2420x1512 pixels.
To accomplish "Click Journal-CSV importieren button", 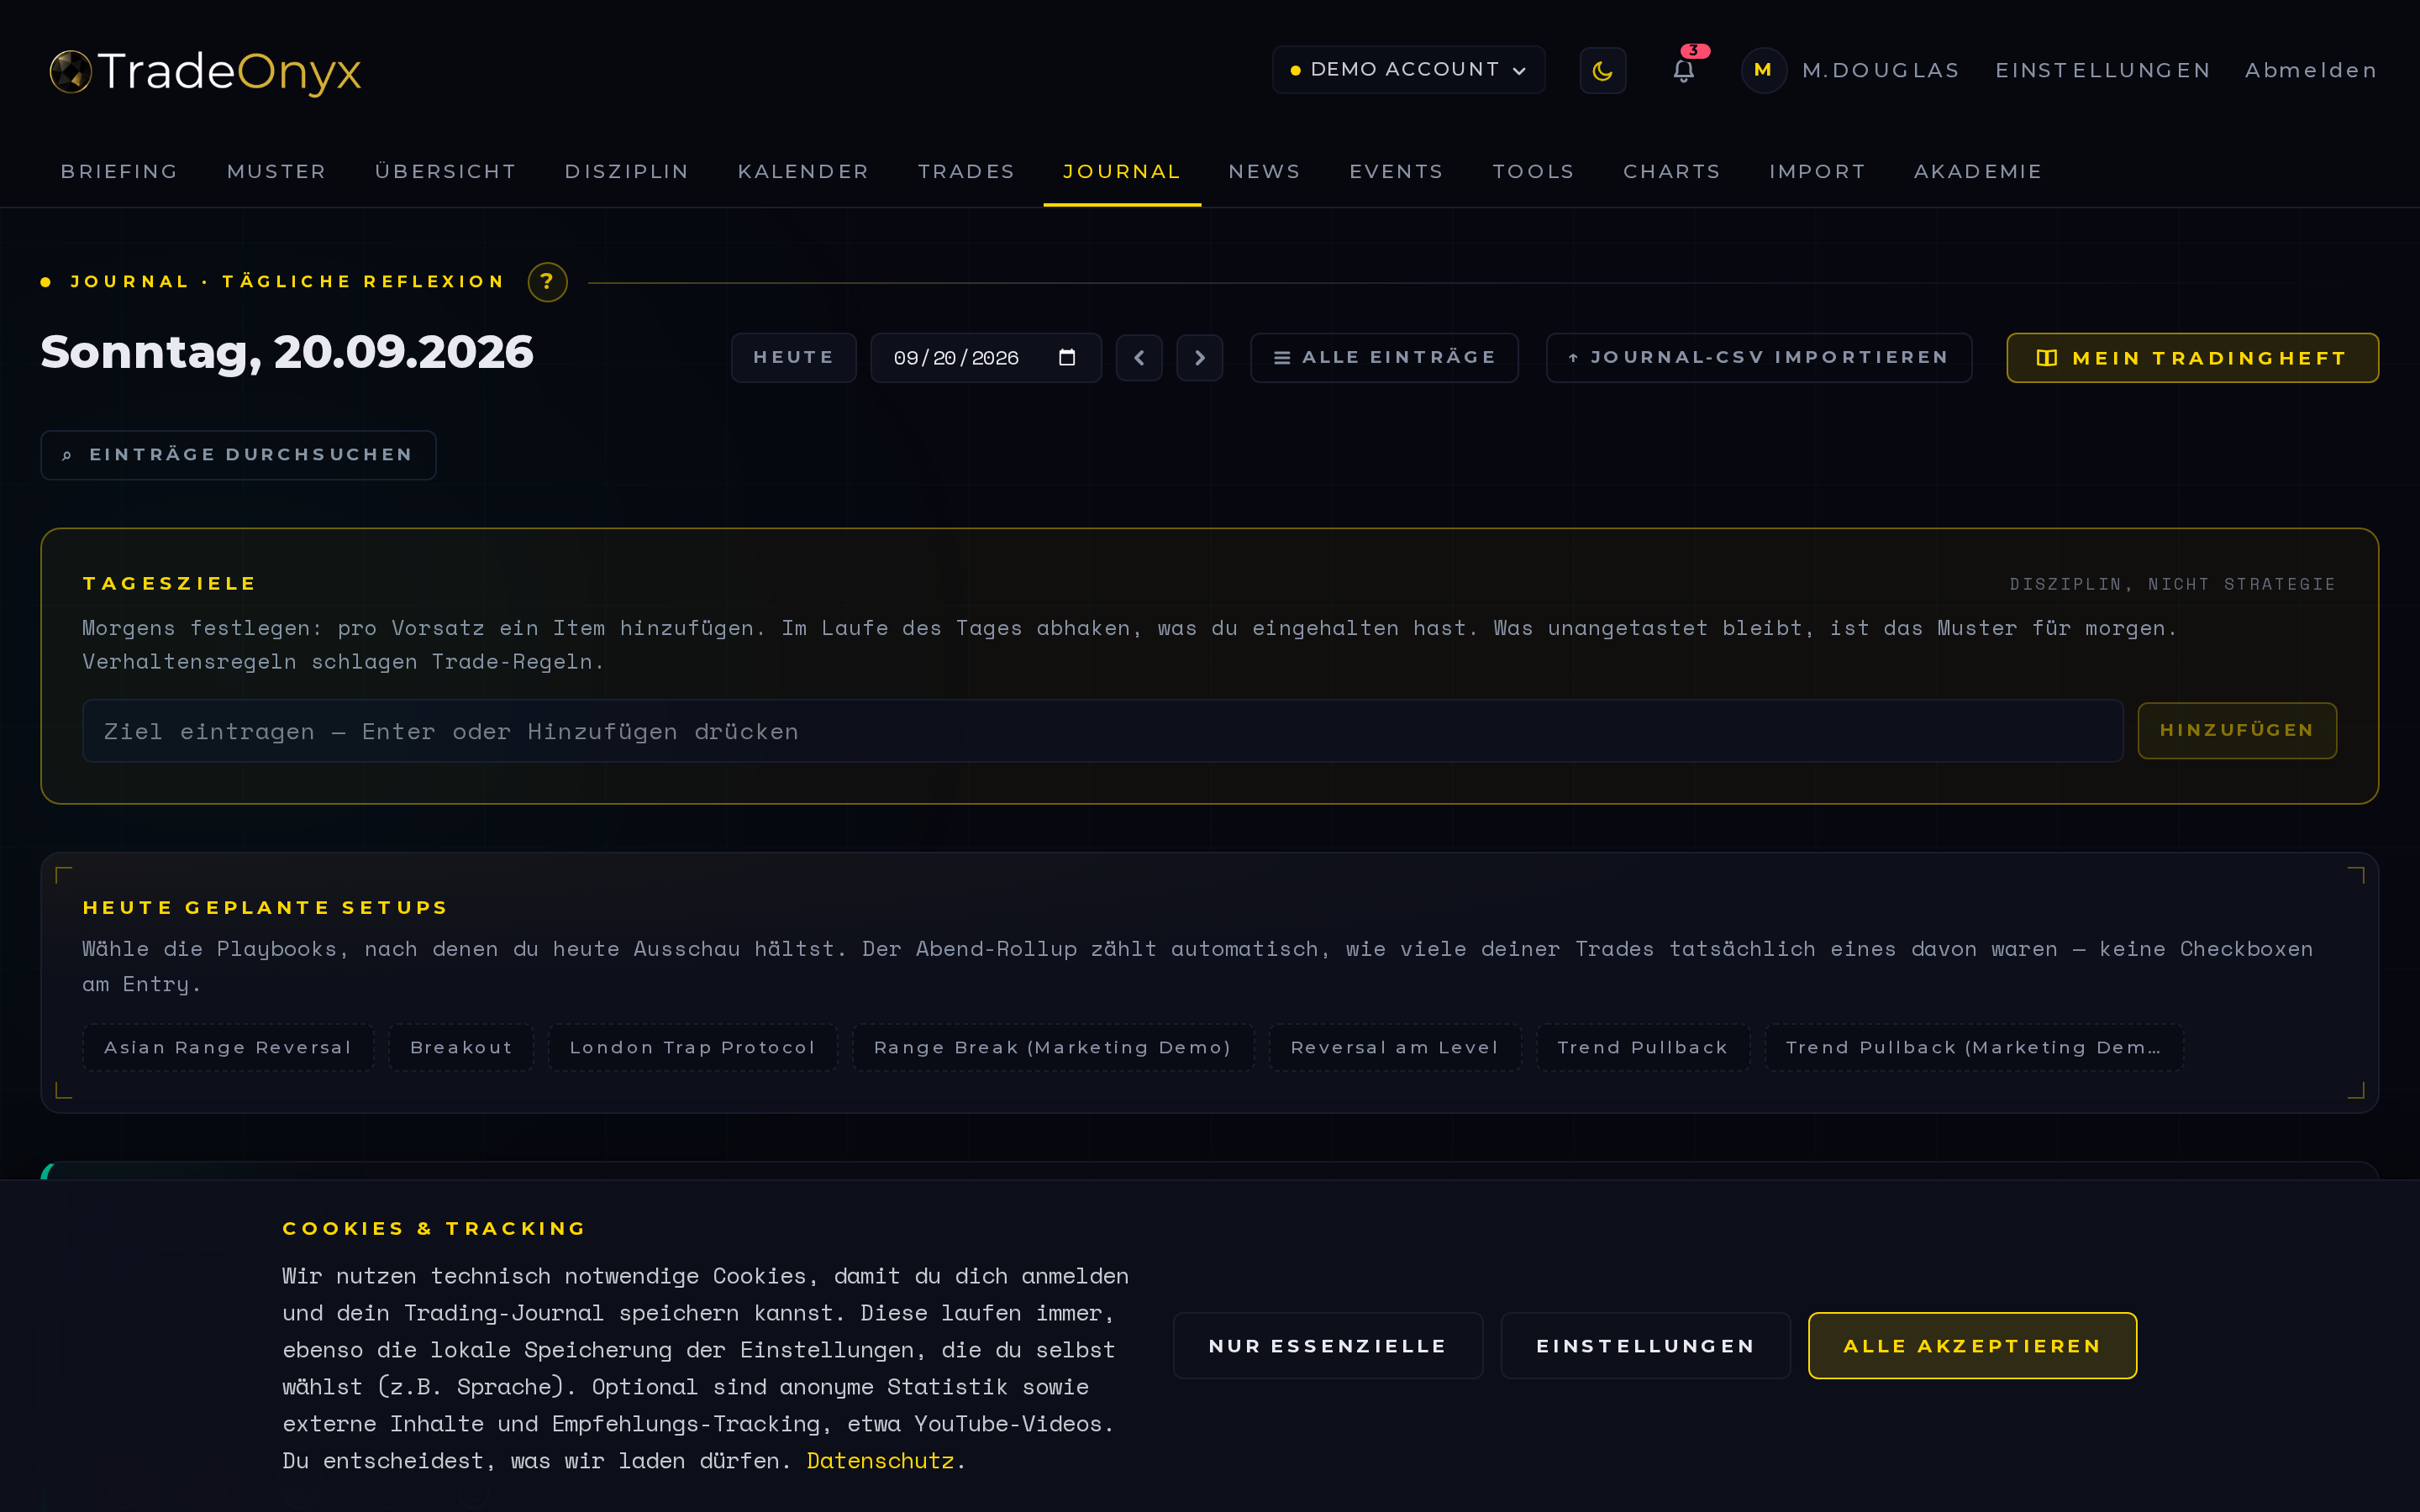I will point(1758,358).
